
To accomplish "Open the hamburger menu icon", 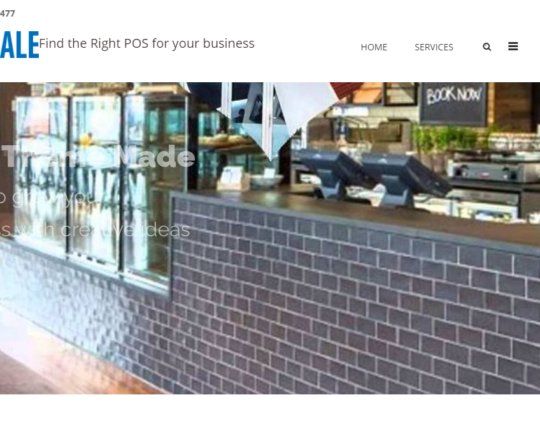I will (x=513, y=46).
